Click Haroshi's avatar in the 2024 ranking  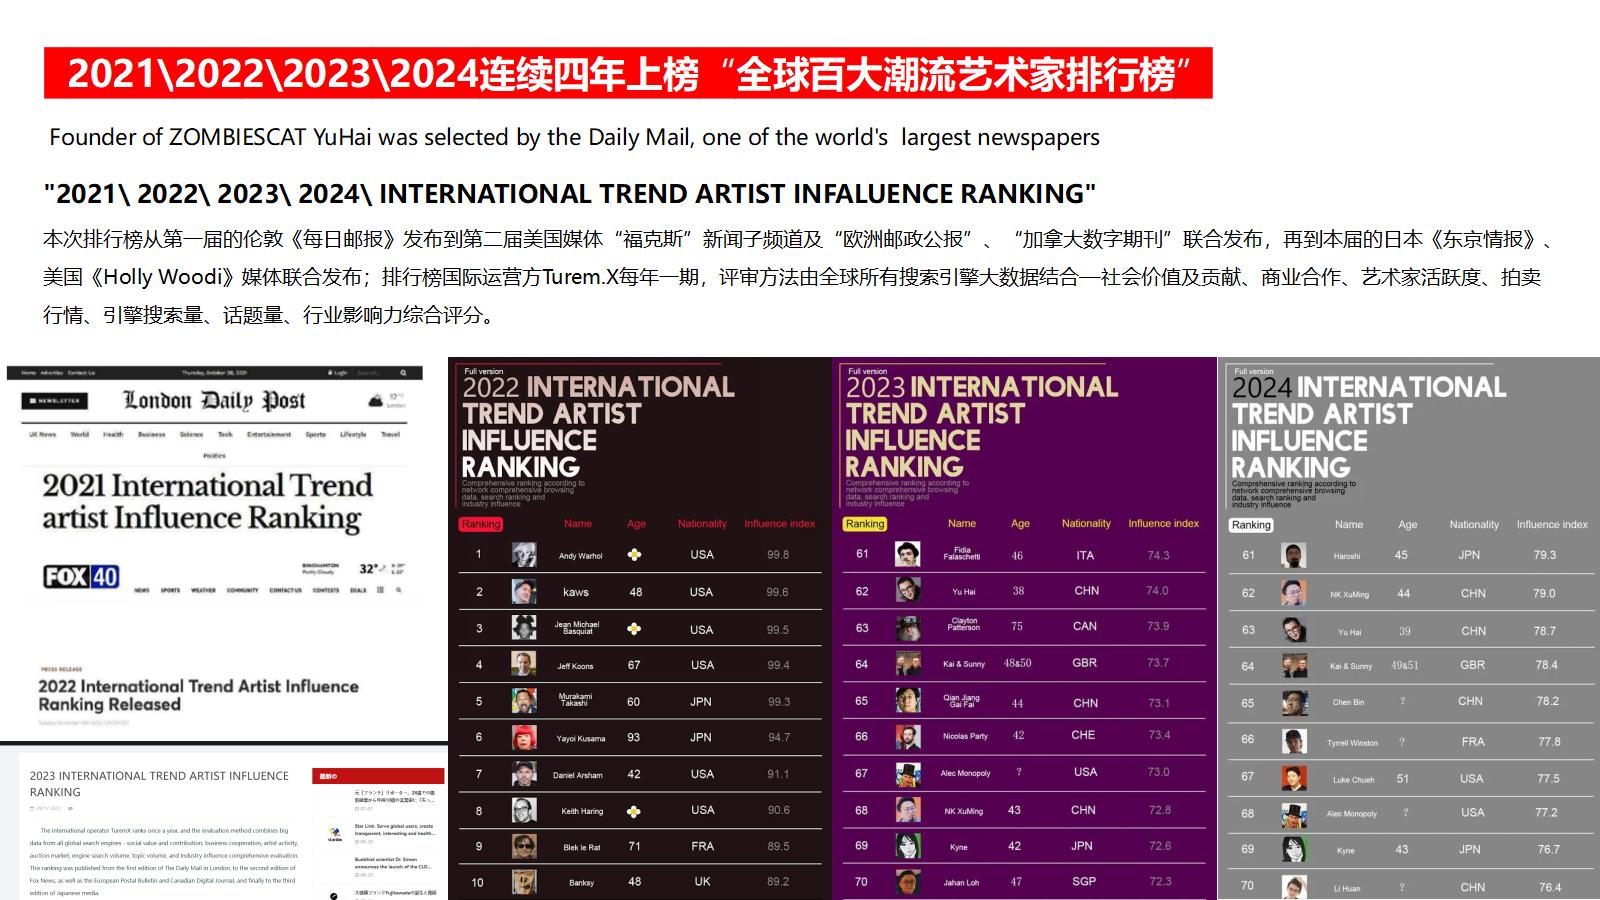[1294, 555]
